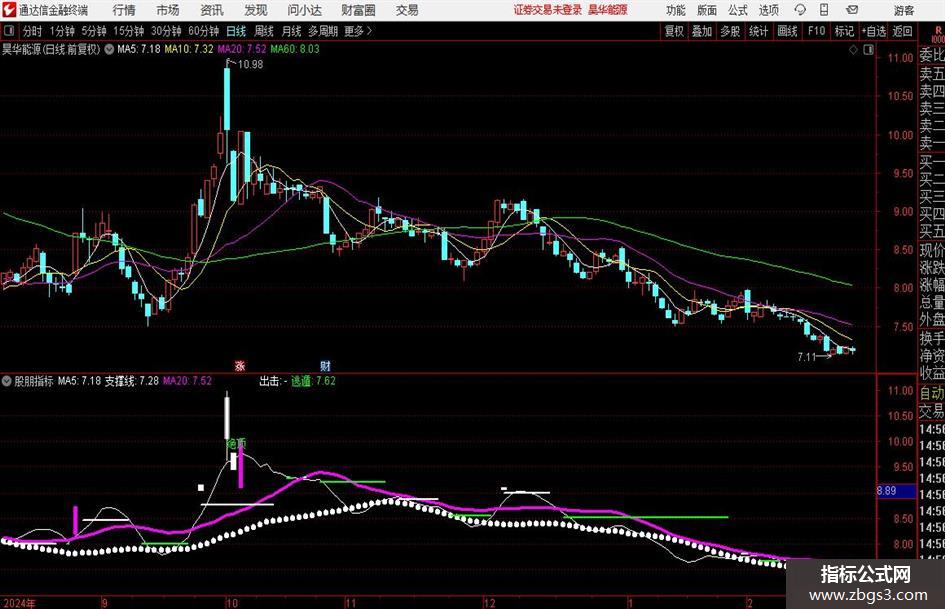Viewport: 945px width, 609px height.
Task: Click the 昊华能源 stock name in title bar
Action: click(x=608, y=10)
